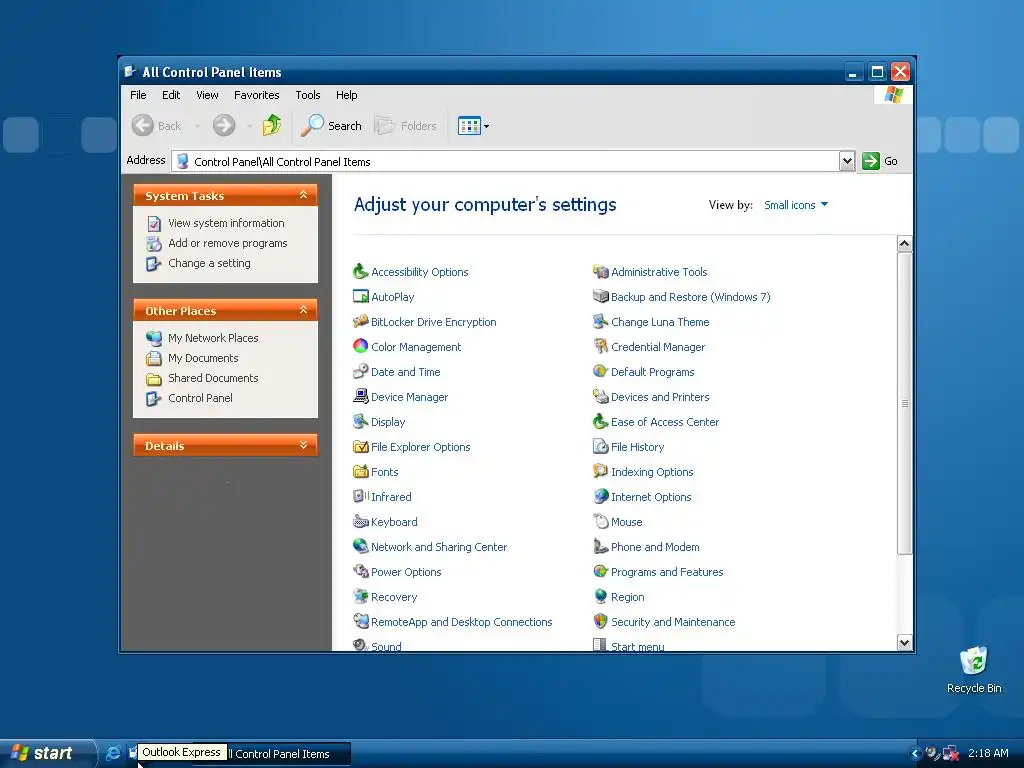This screenshot has width=1024, height=768.
Task: Click the Go button beside address bar
Action: pyautogui.click(x=880, y=161)
